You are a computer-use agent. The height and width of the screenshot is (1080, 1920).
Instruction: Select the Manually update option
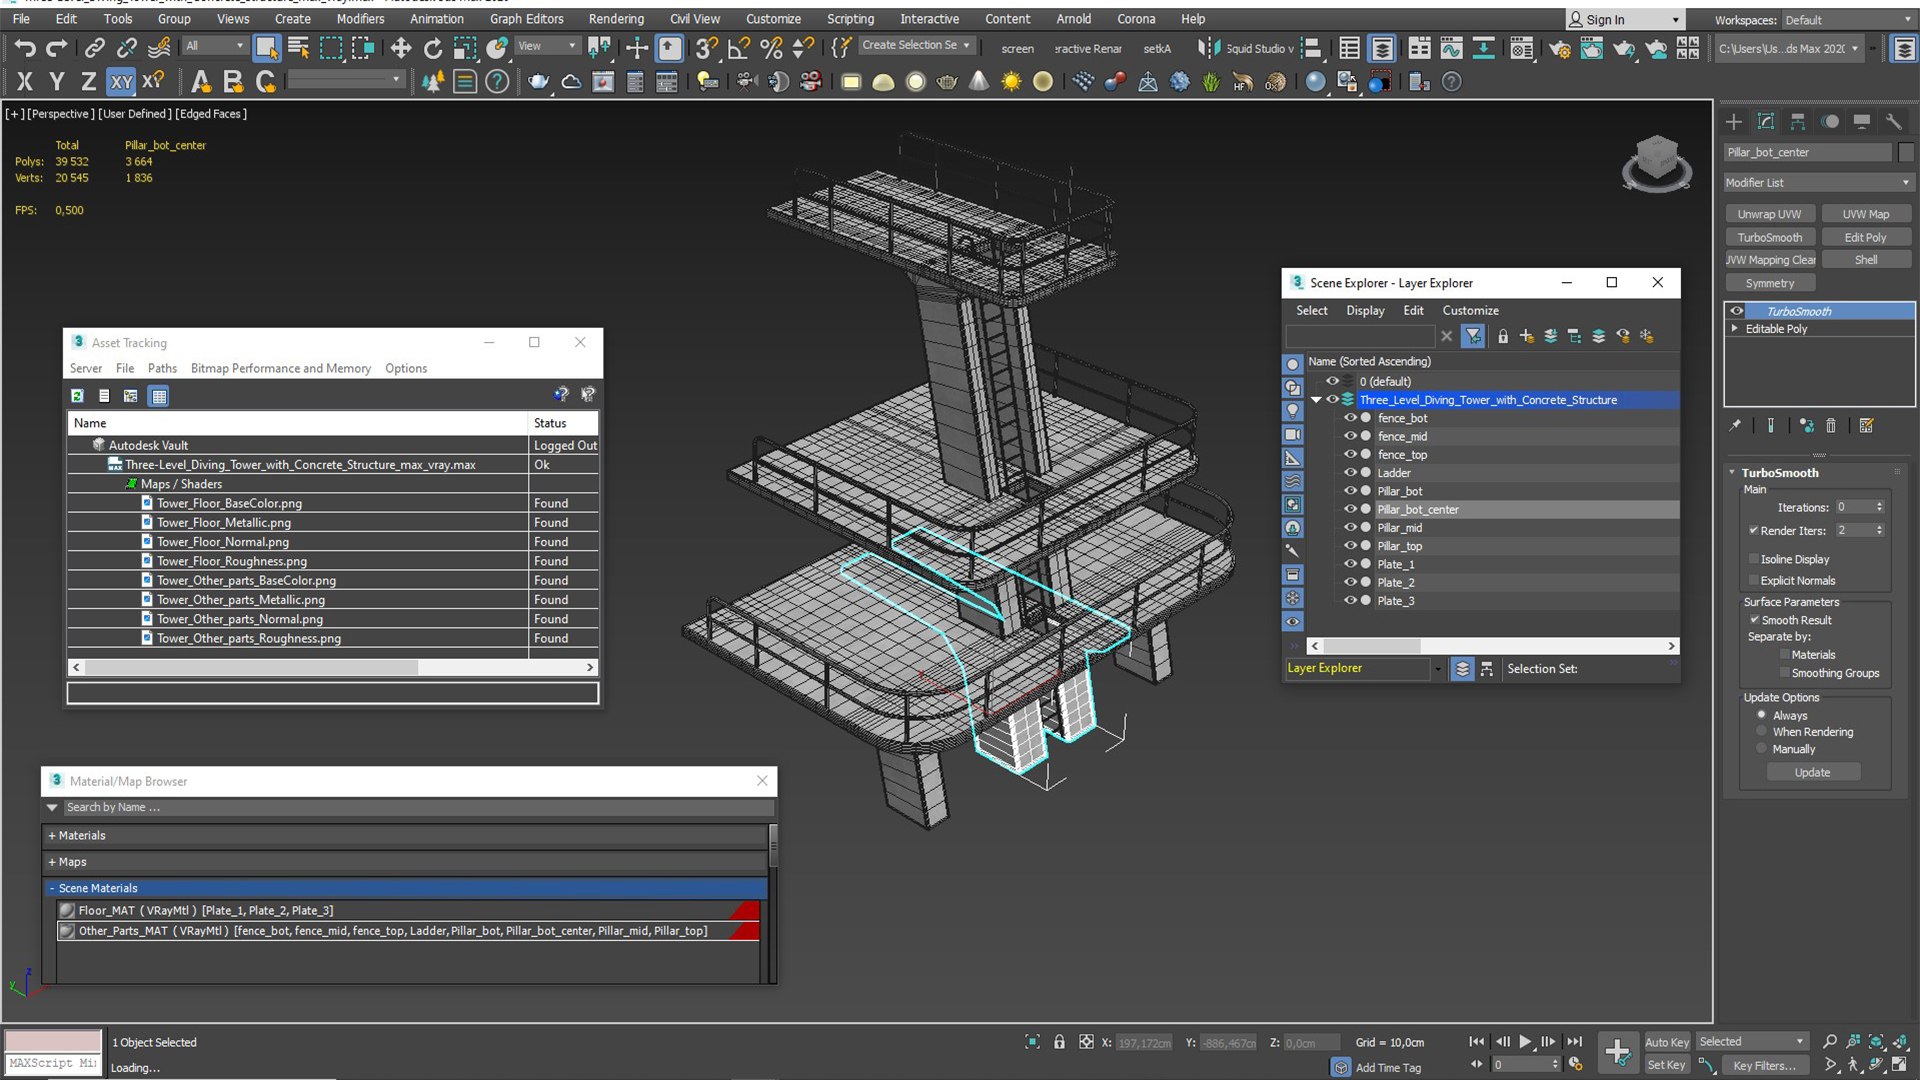point(1762,749)
